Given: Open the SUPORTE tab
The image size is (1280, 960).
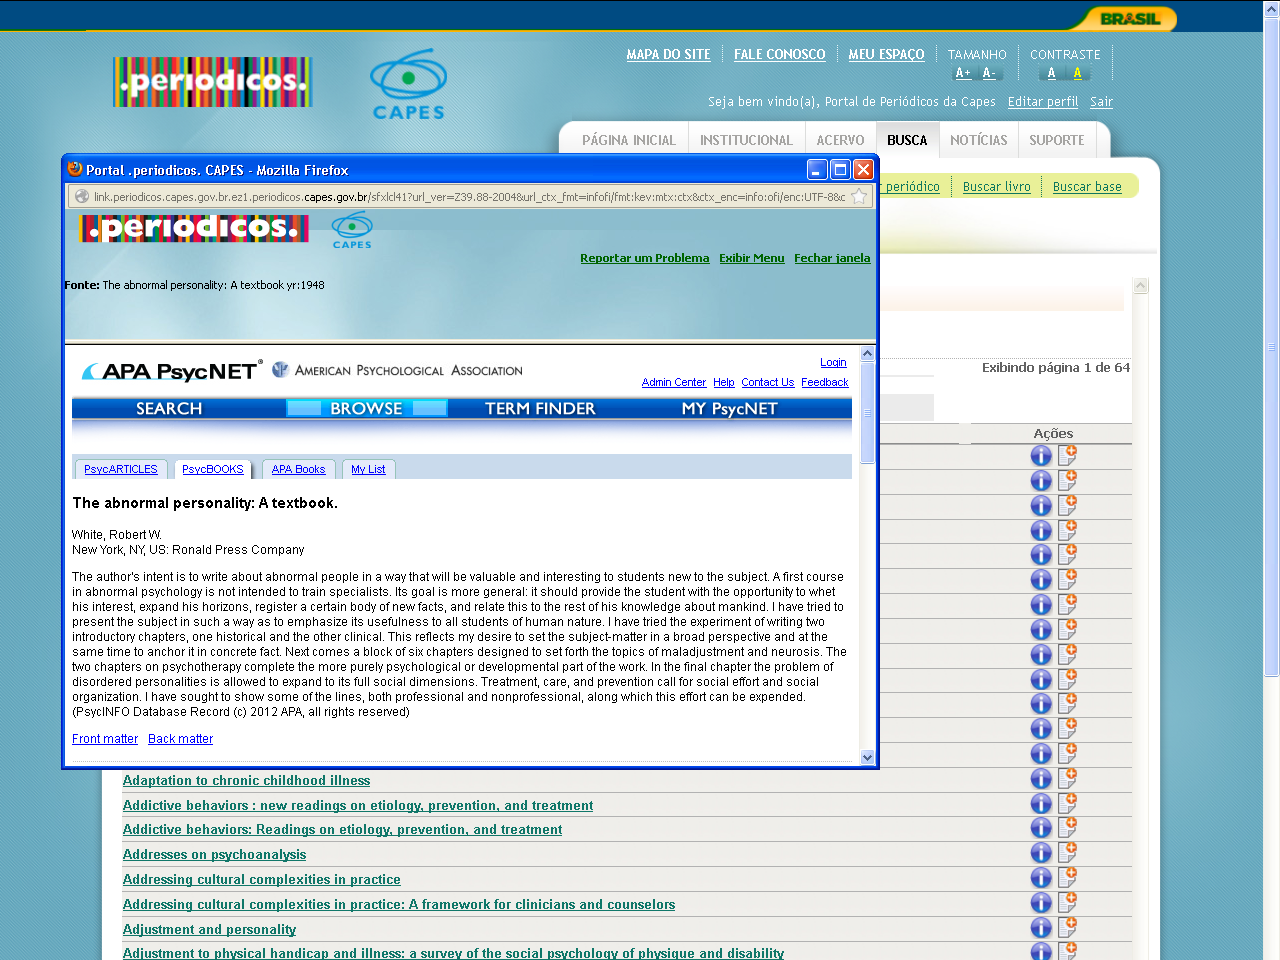Looking at the screenshot, I should pyautogui.click(x=1057, y=140).
